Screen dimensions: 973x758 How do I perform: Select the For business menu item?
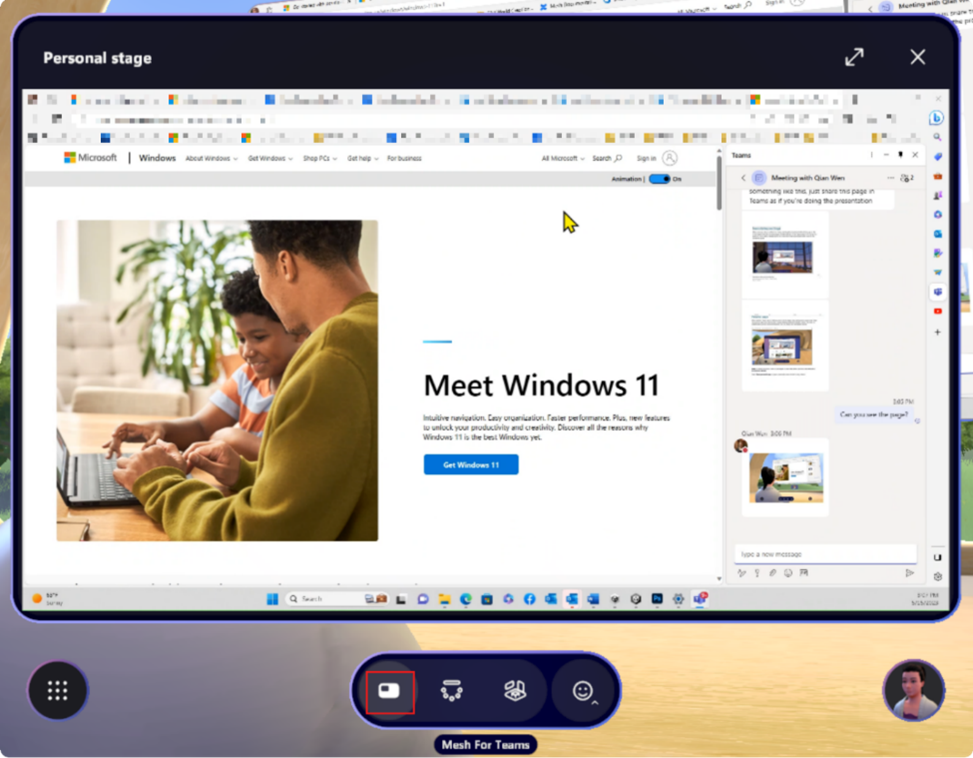[404, 158]
